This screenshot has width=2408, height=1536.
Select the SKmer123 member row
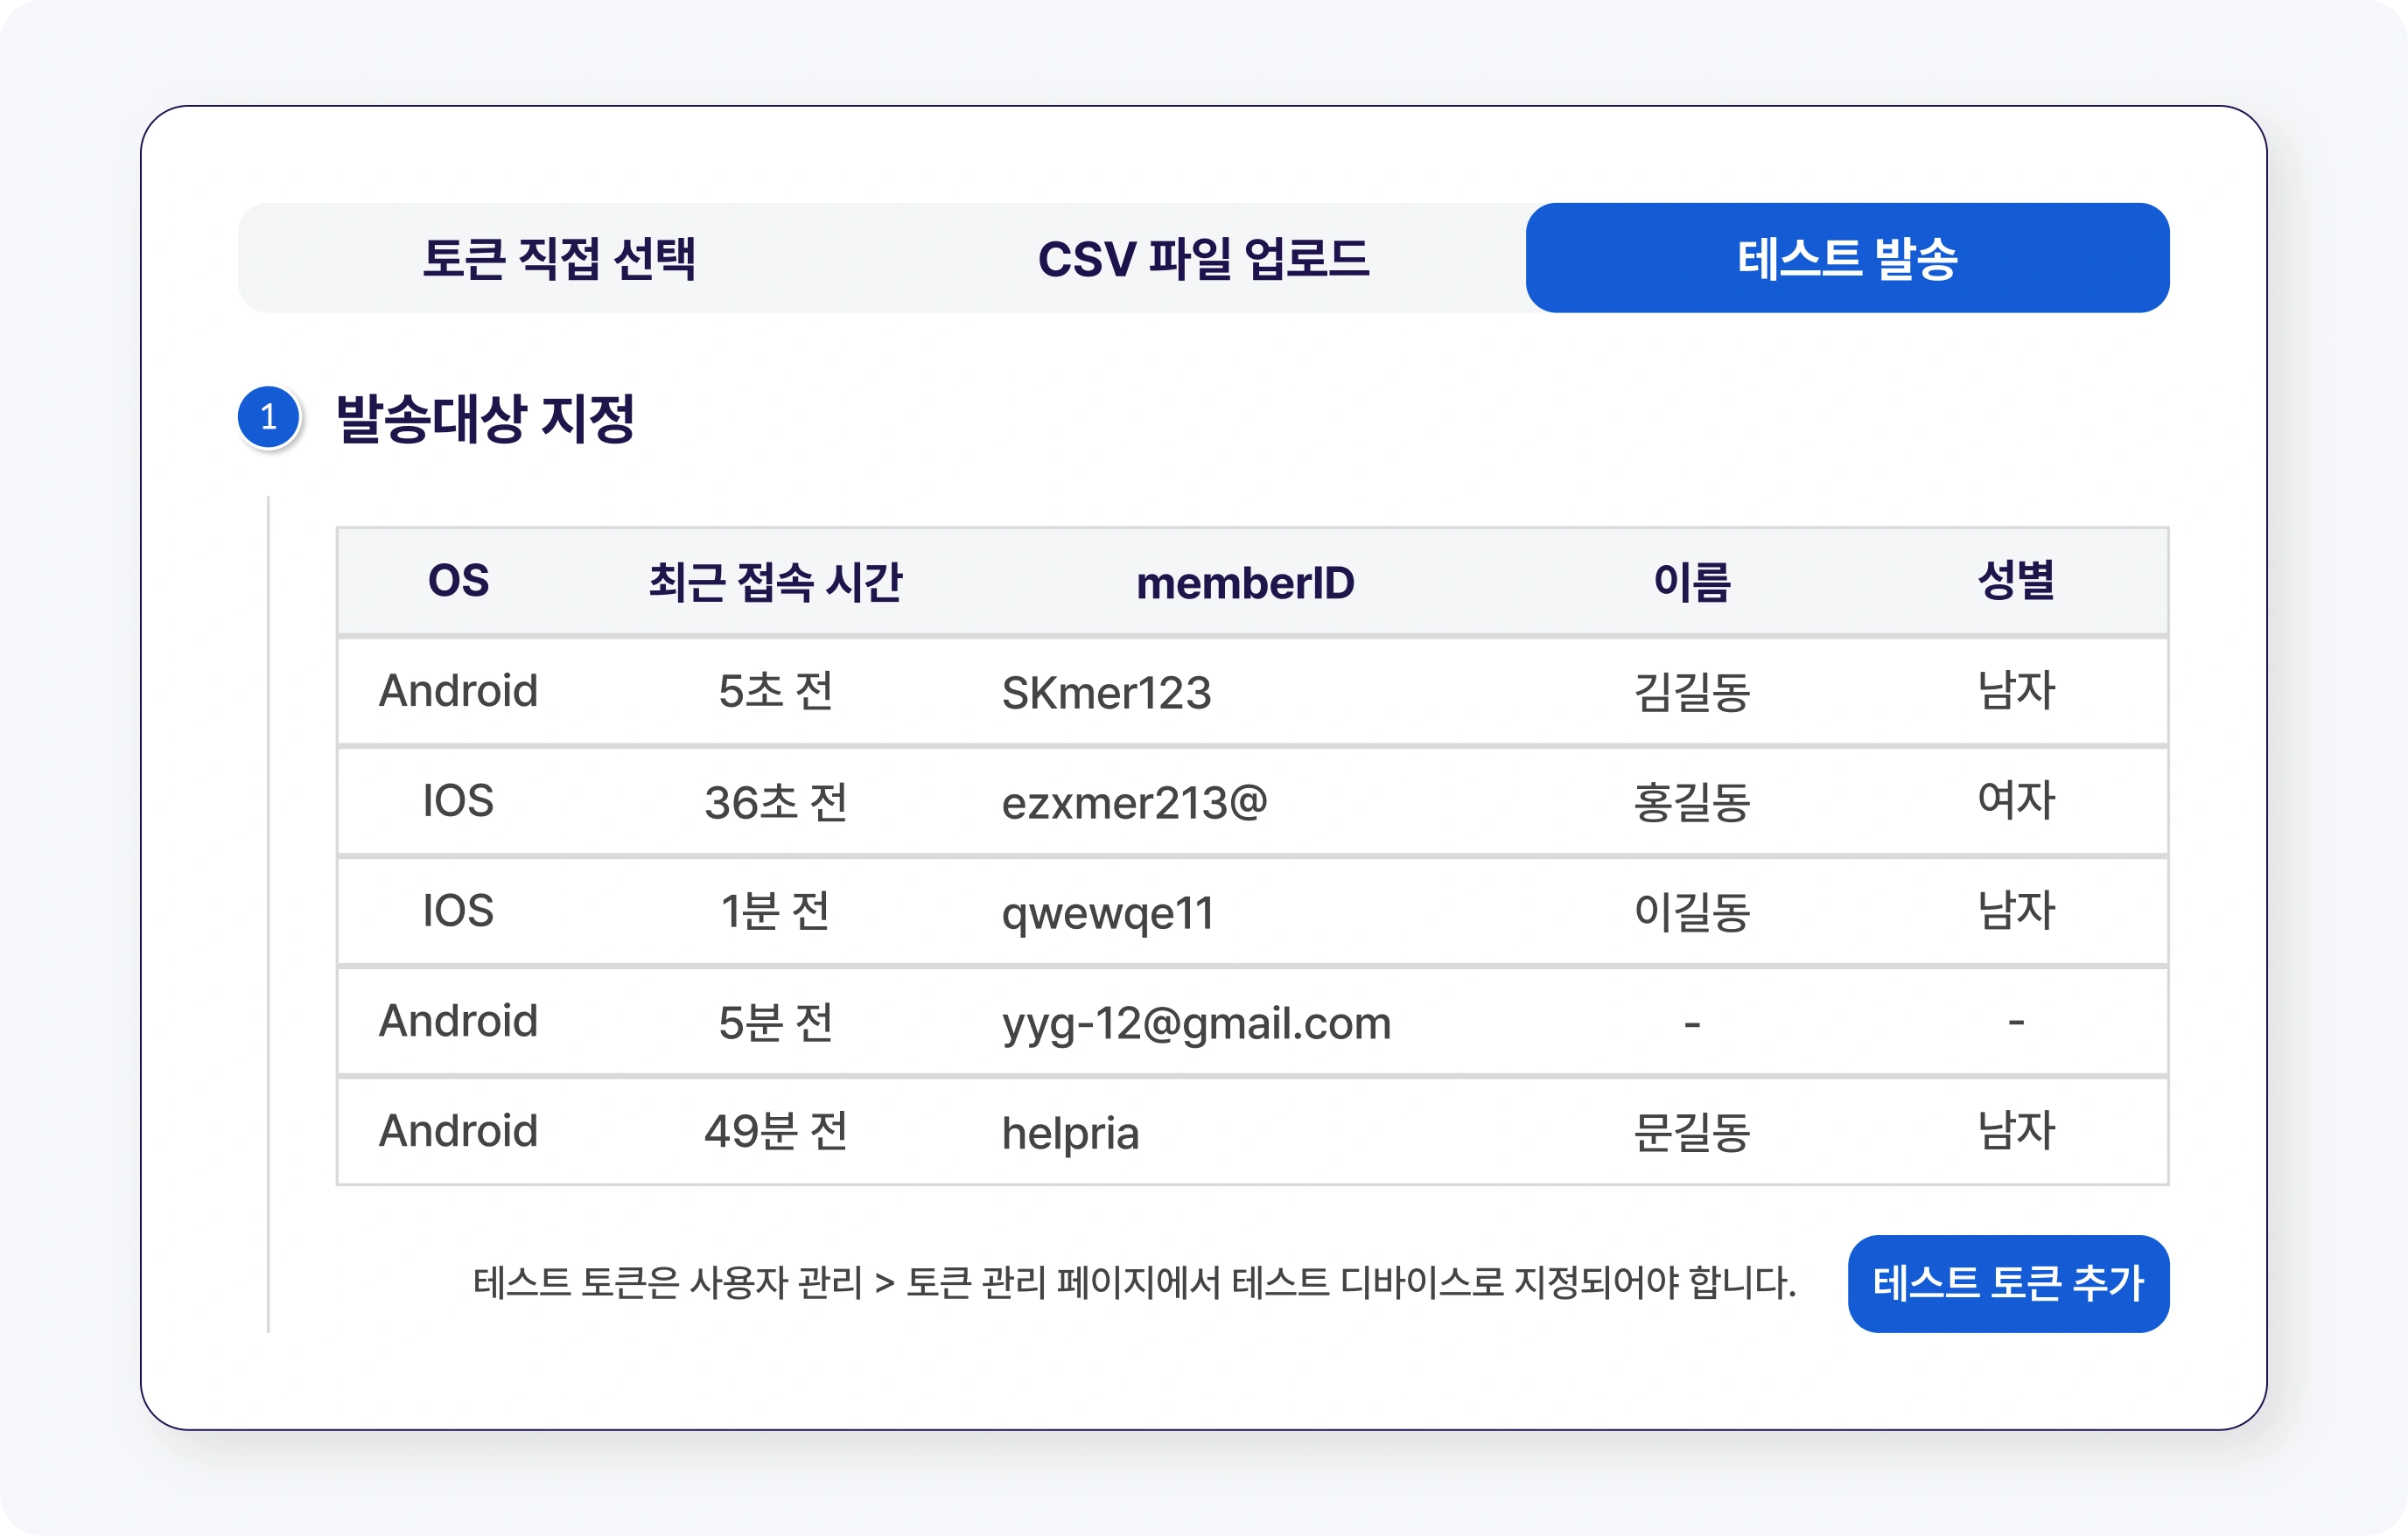click(1253, 692)
